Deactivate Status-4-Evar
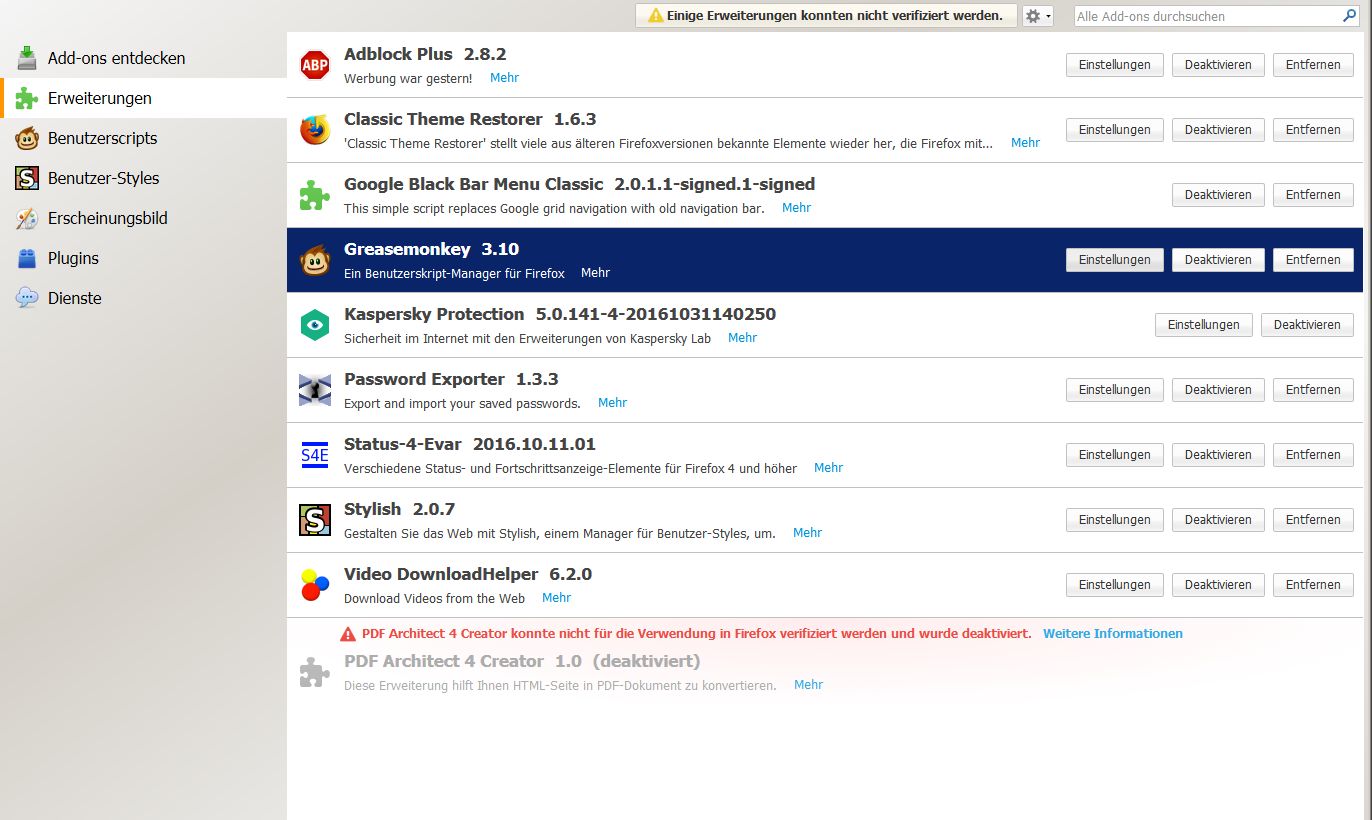The width and height of the screenshot is (1372, 820). point(1218,455)
